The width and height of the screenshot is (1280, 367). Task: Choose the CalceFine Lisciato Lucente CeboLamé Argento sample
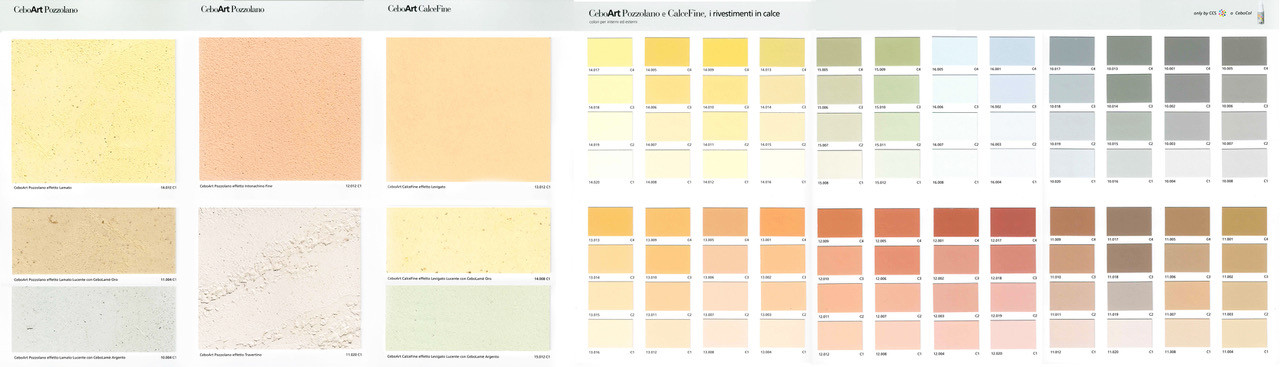point(468,319)
